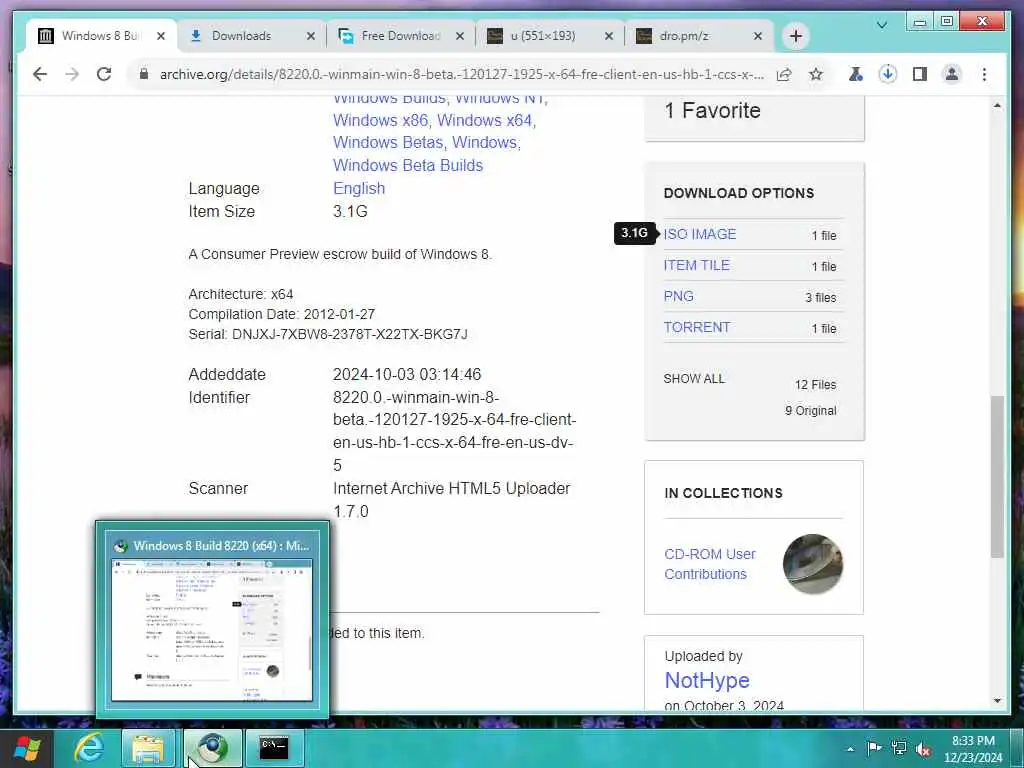Reload the archive.org page
This screenshot has height=768, width=1024.
(x=104, y=74)
